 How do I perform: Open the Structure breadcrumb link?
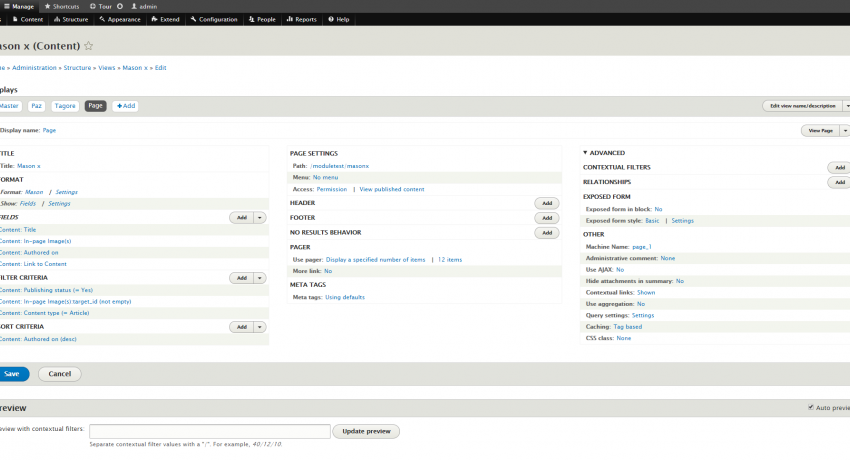click(x=78, y=68)
